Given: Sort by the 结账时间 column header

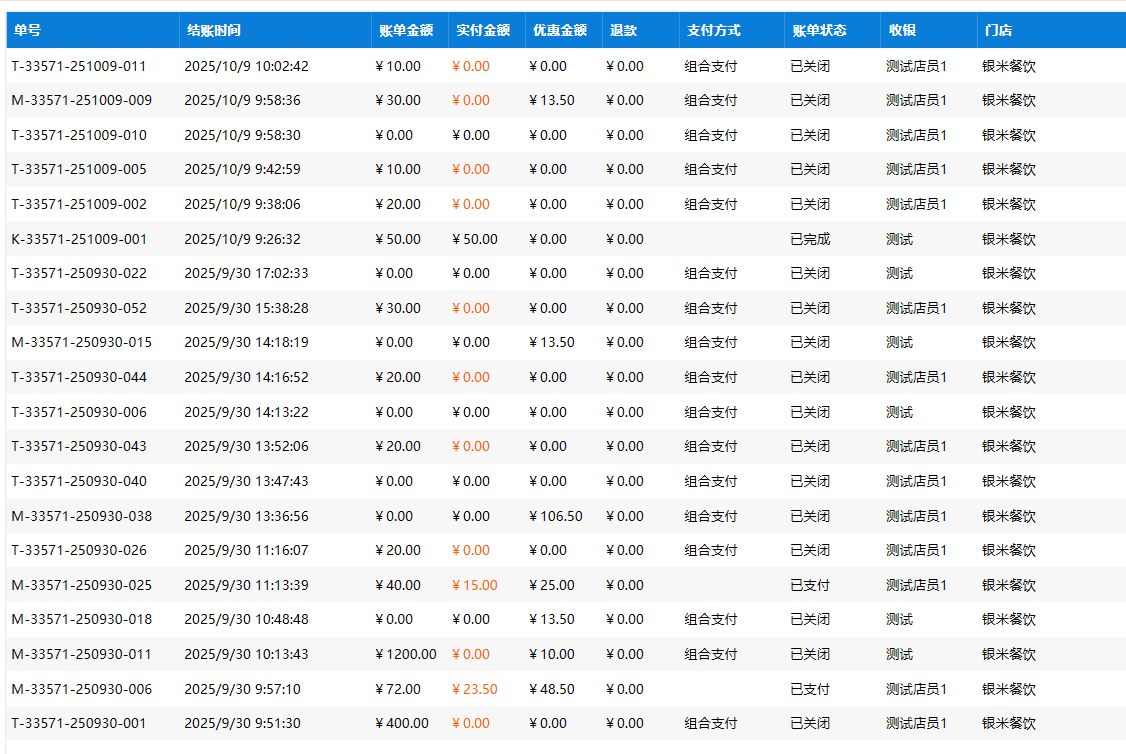Looking at the screenshot, I should click(212, 30).
